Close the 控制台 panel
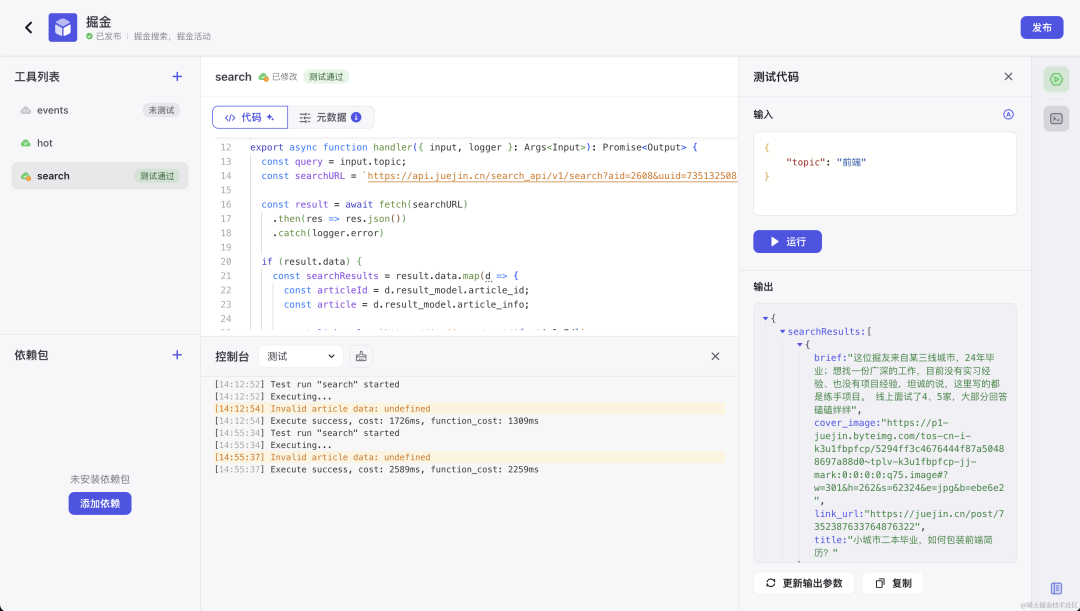Viewport: 1080px width, 611px height. tap(715, 356)
